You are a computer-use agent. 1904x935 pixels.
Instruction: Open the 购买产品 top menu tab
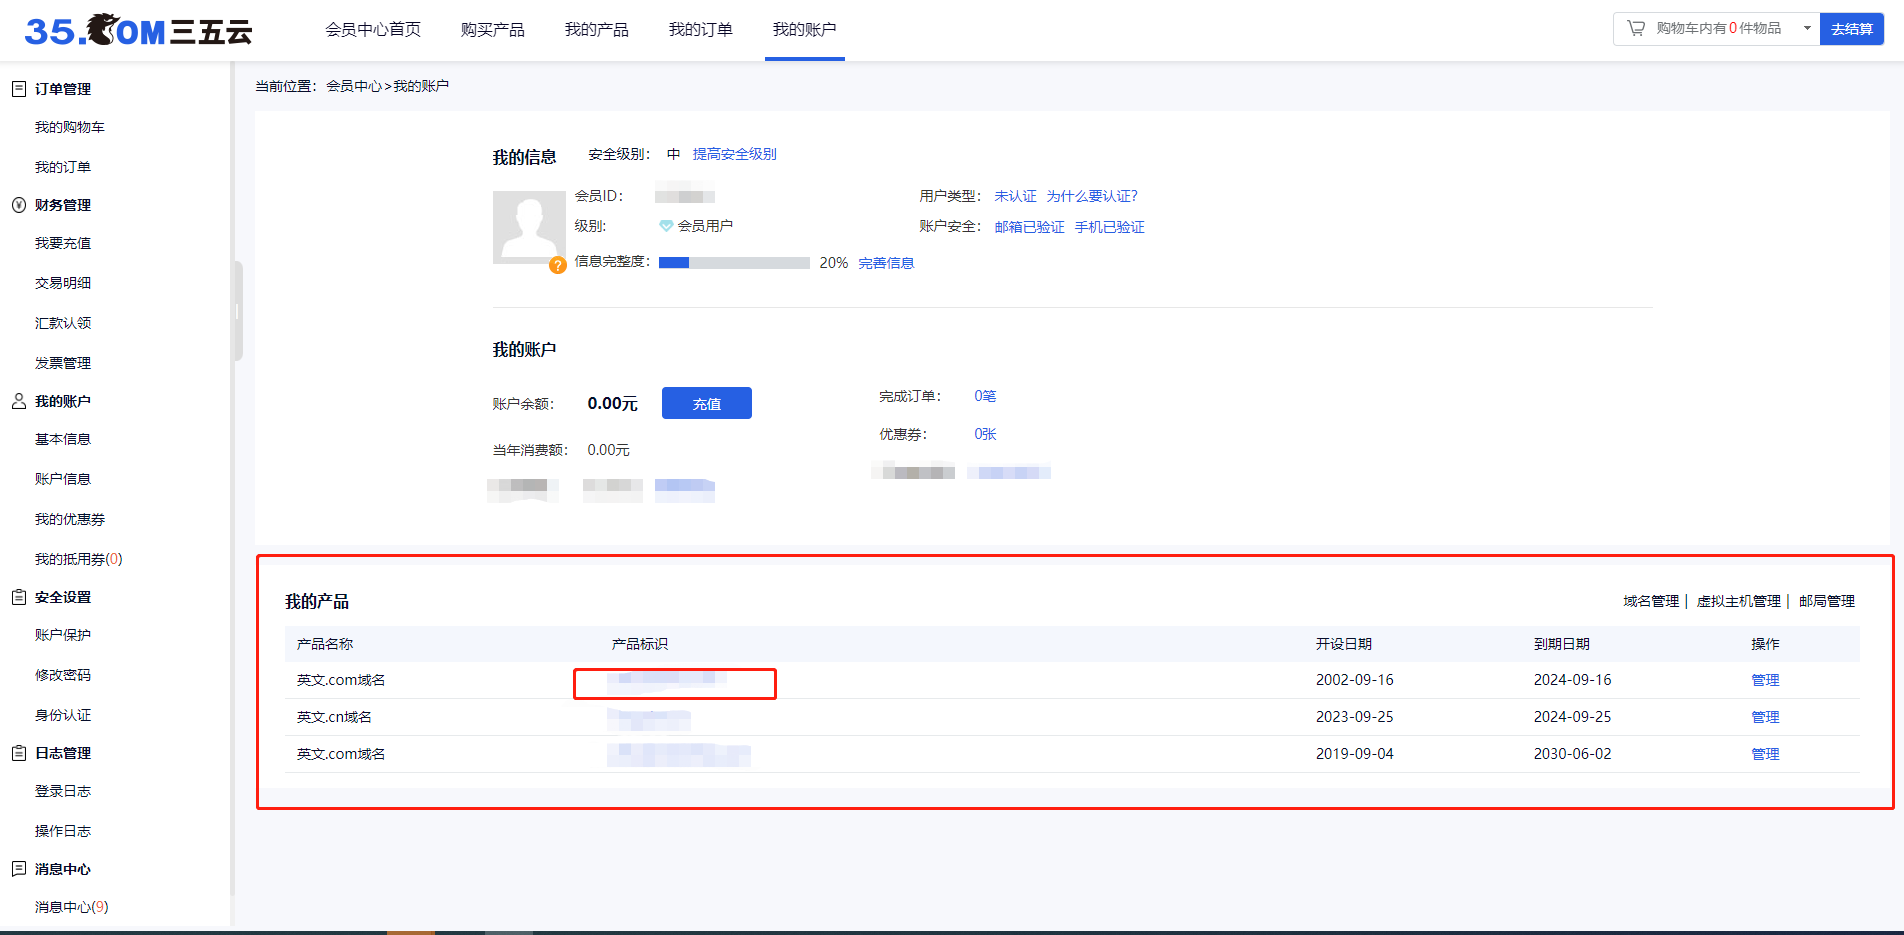[x=492, y=30]
